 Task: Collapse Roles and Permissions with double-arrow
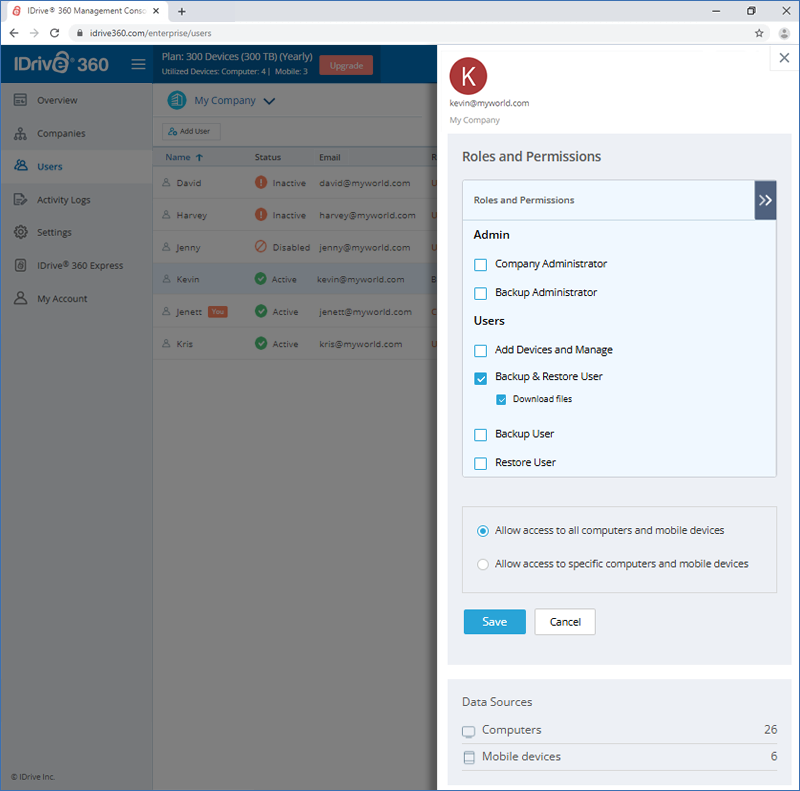click(765, 200)
